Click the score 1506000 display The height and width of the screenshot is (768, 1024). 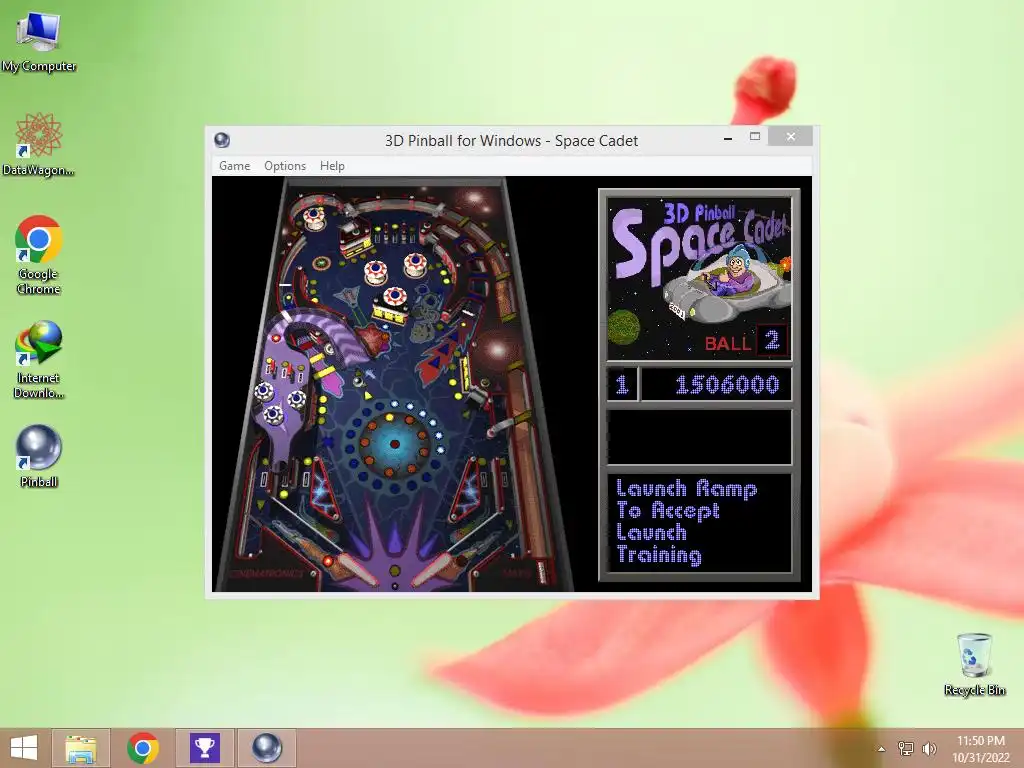pos(716,384)
